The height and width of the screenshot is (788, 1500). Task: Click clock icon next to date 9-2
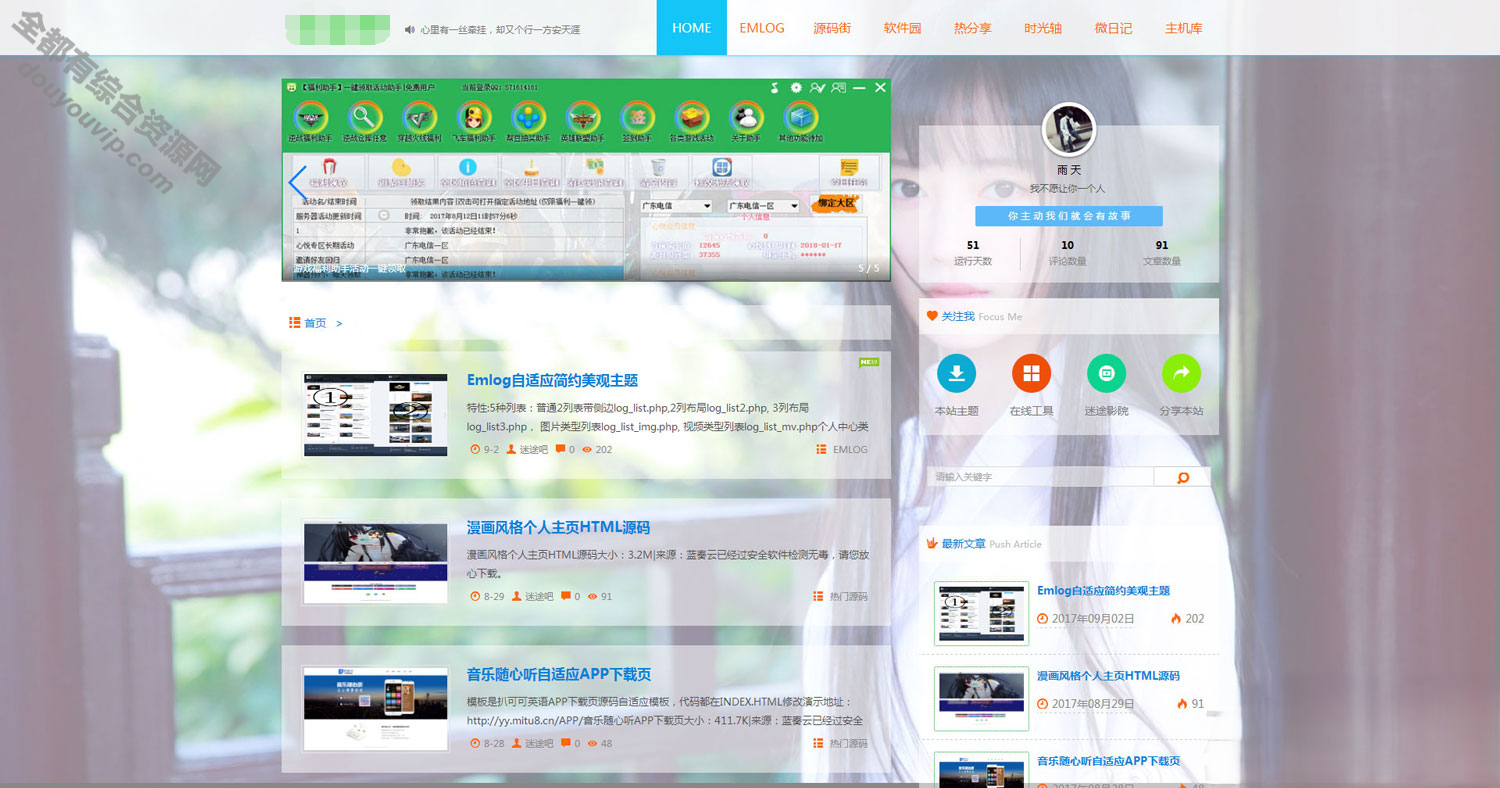475,450
